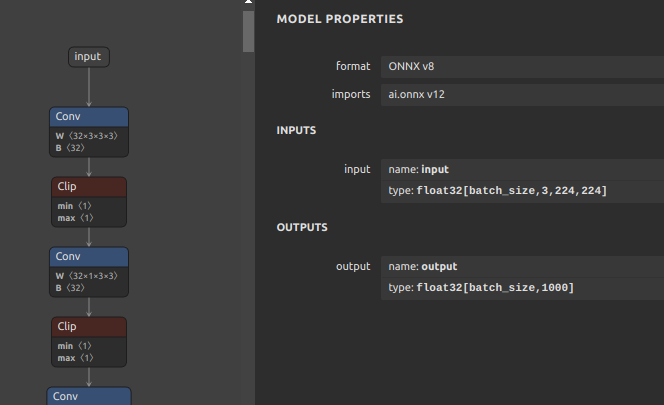
Task: Select the input node in the graph
Action: (x=89, y=57)
